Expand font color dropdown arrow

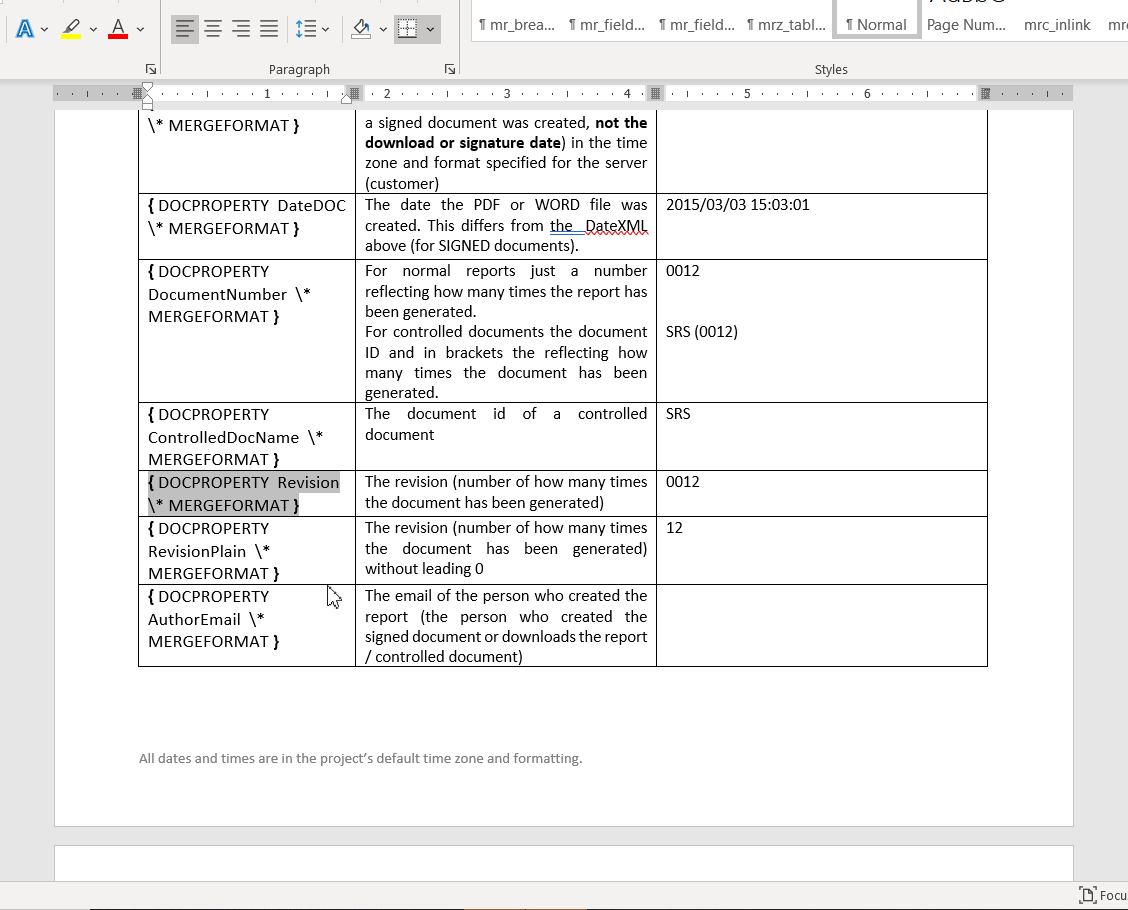(x=140, y=29)
